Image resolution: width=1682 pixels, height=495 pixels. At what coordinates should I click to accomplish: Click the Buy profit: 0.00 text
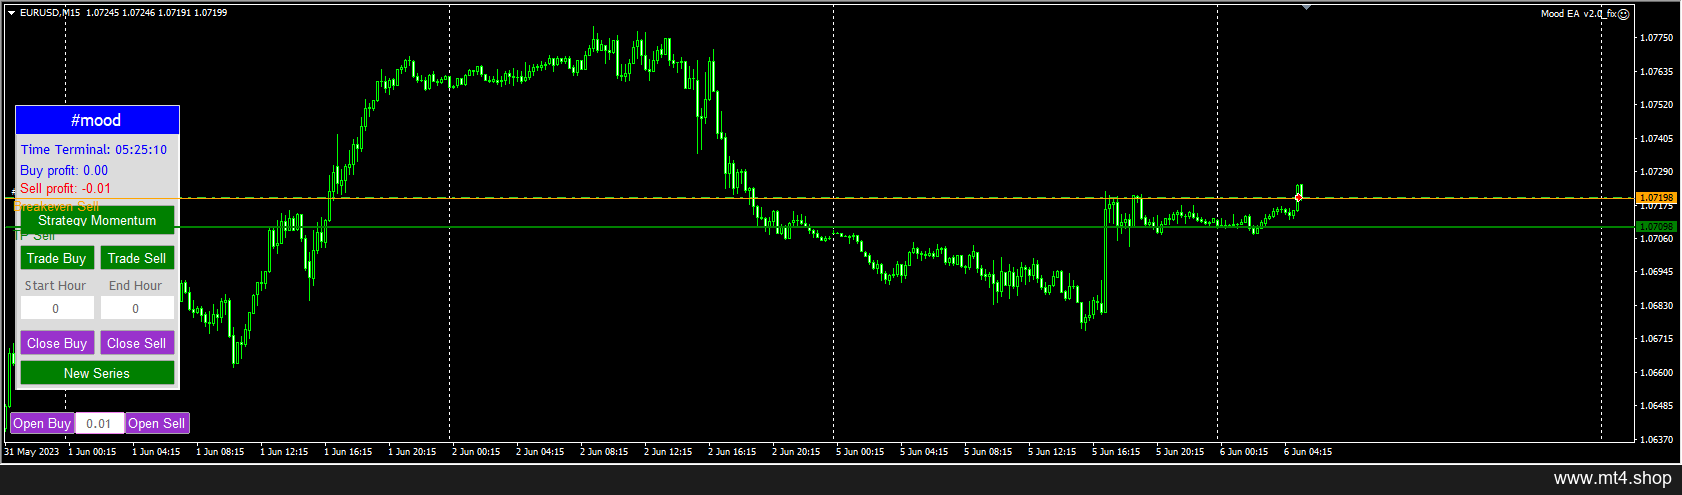[64, 170]
